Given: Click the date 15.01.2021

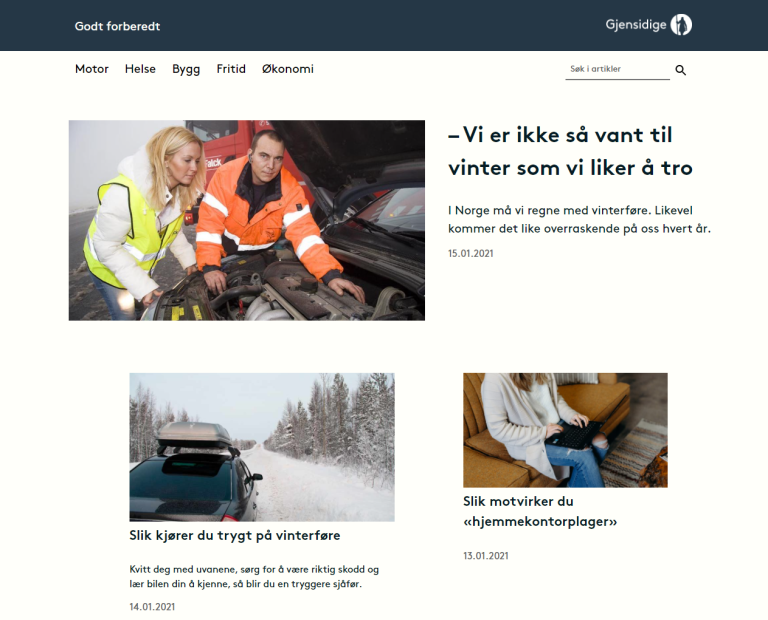Looking at the screenshot, I should tap(470, 254).
